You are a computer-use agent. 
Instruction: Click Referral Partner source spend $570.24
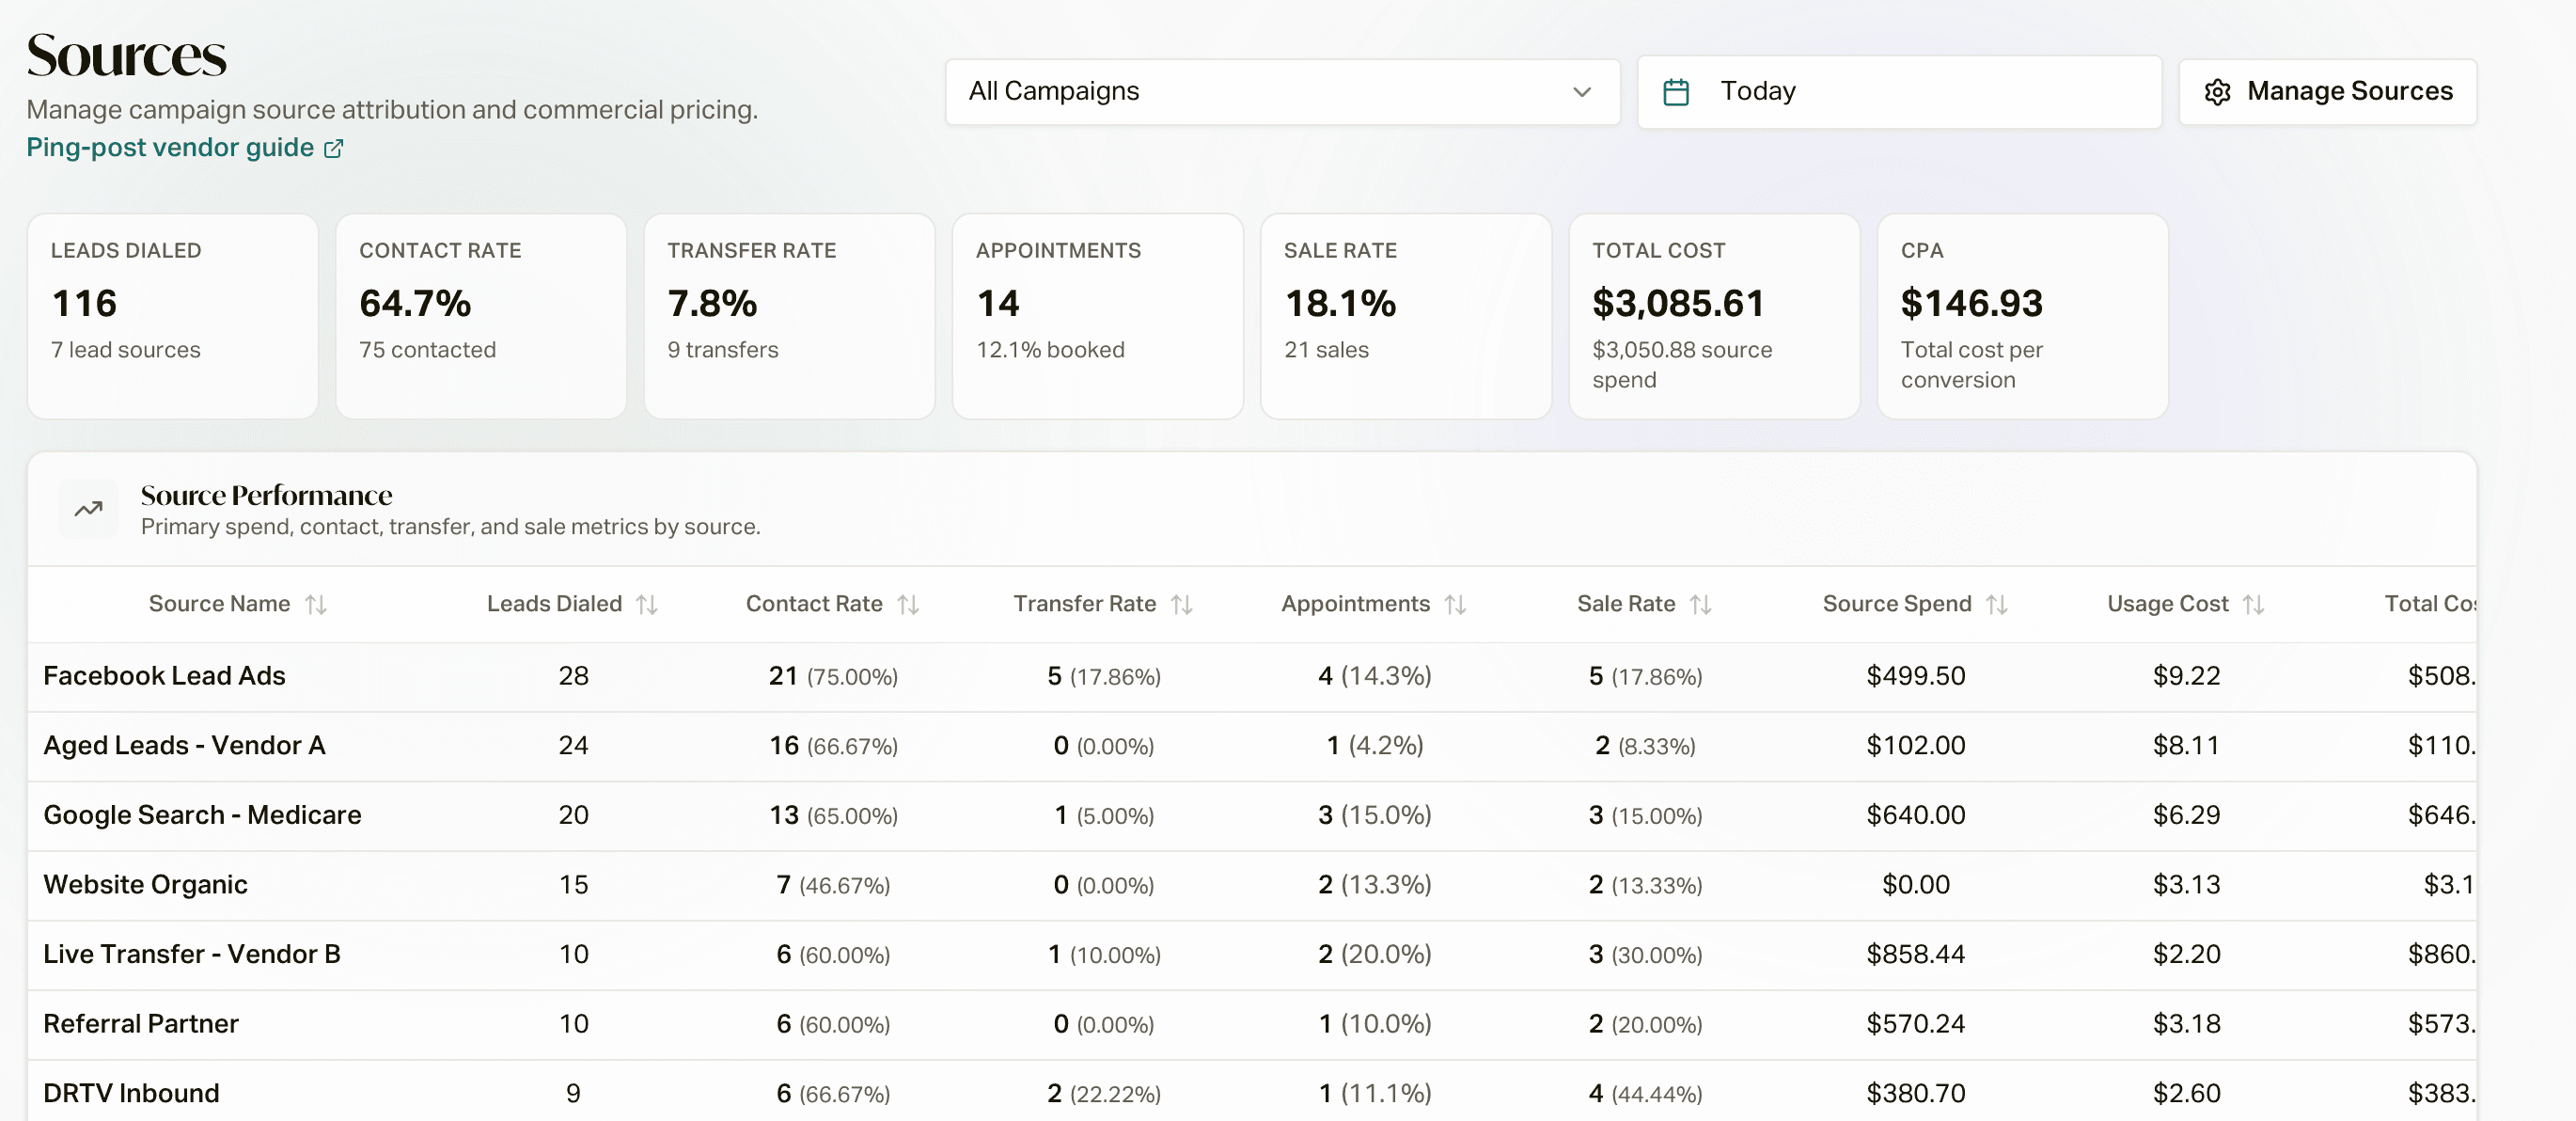click(x=1915, y=1024)
